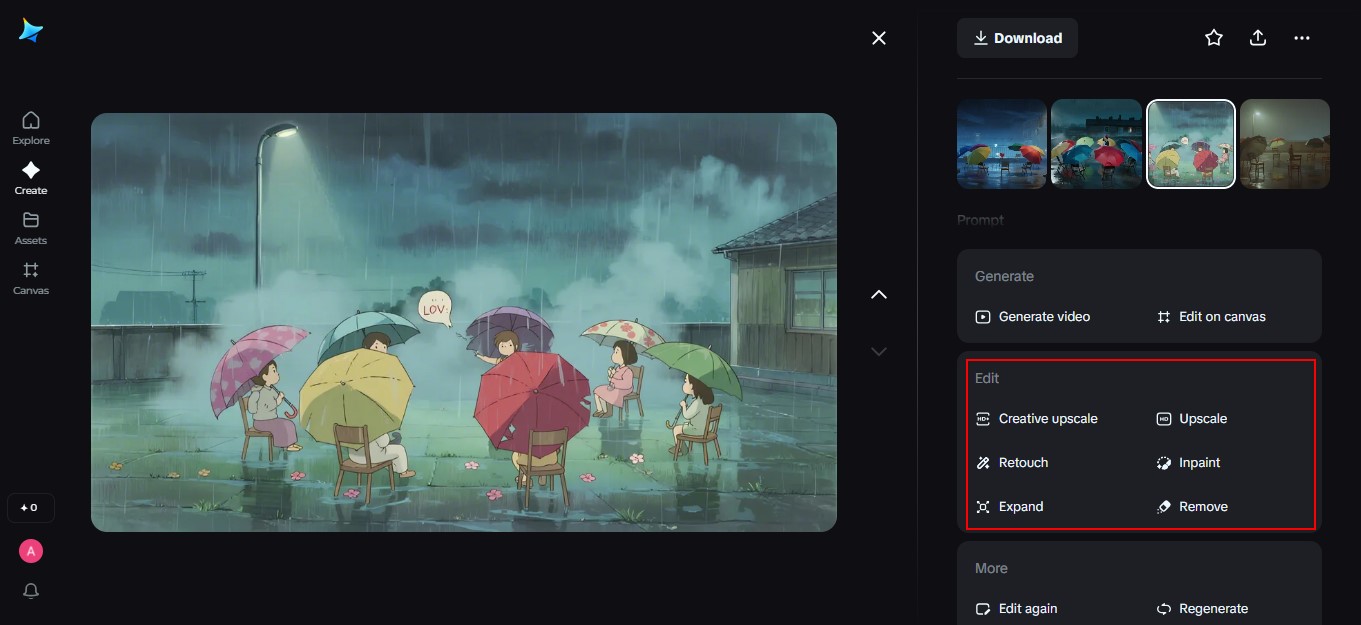Click the app logo in top corner
The height and width of the screenshot is (625, 1361).
click(31, 31)
